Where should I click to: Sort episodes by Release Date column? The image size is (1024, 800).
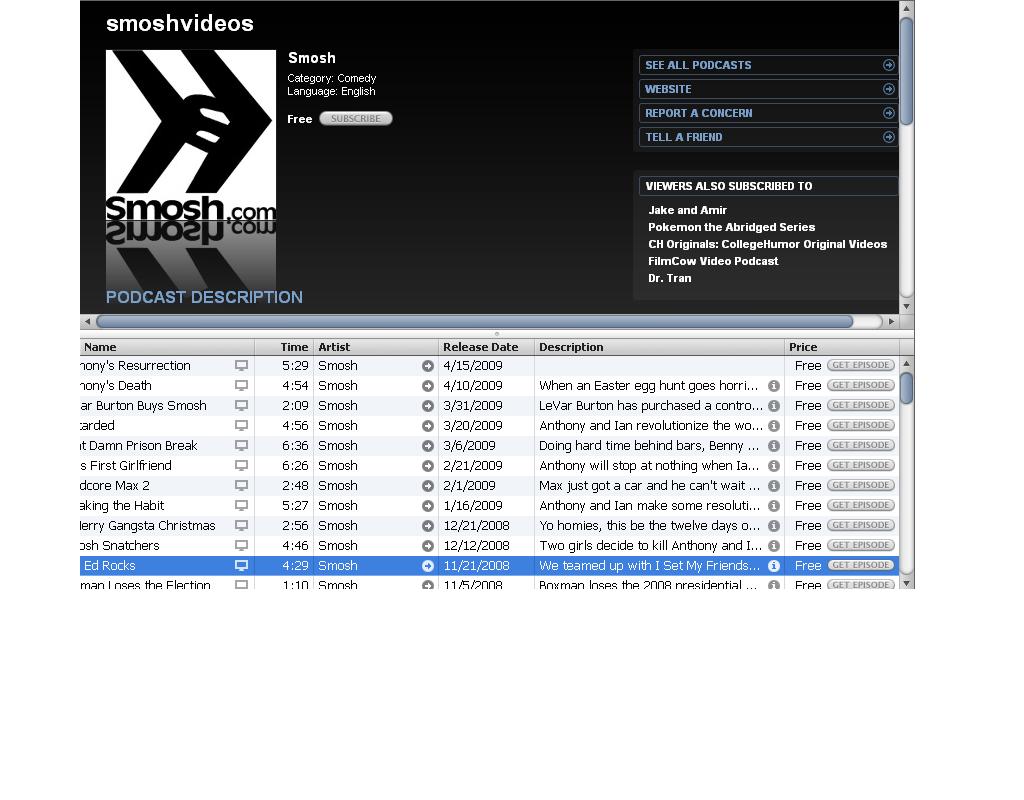click(x=487, y=347)
